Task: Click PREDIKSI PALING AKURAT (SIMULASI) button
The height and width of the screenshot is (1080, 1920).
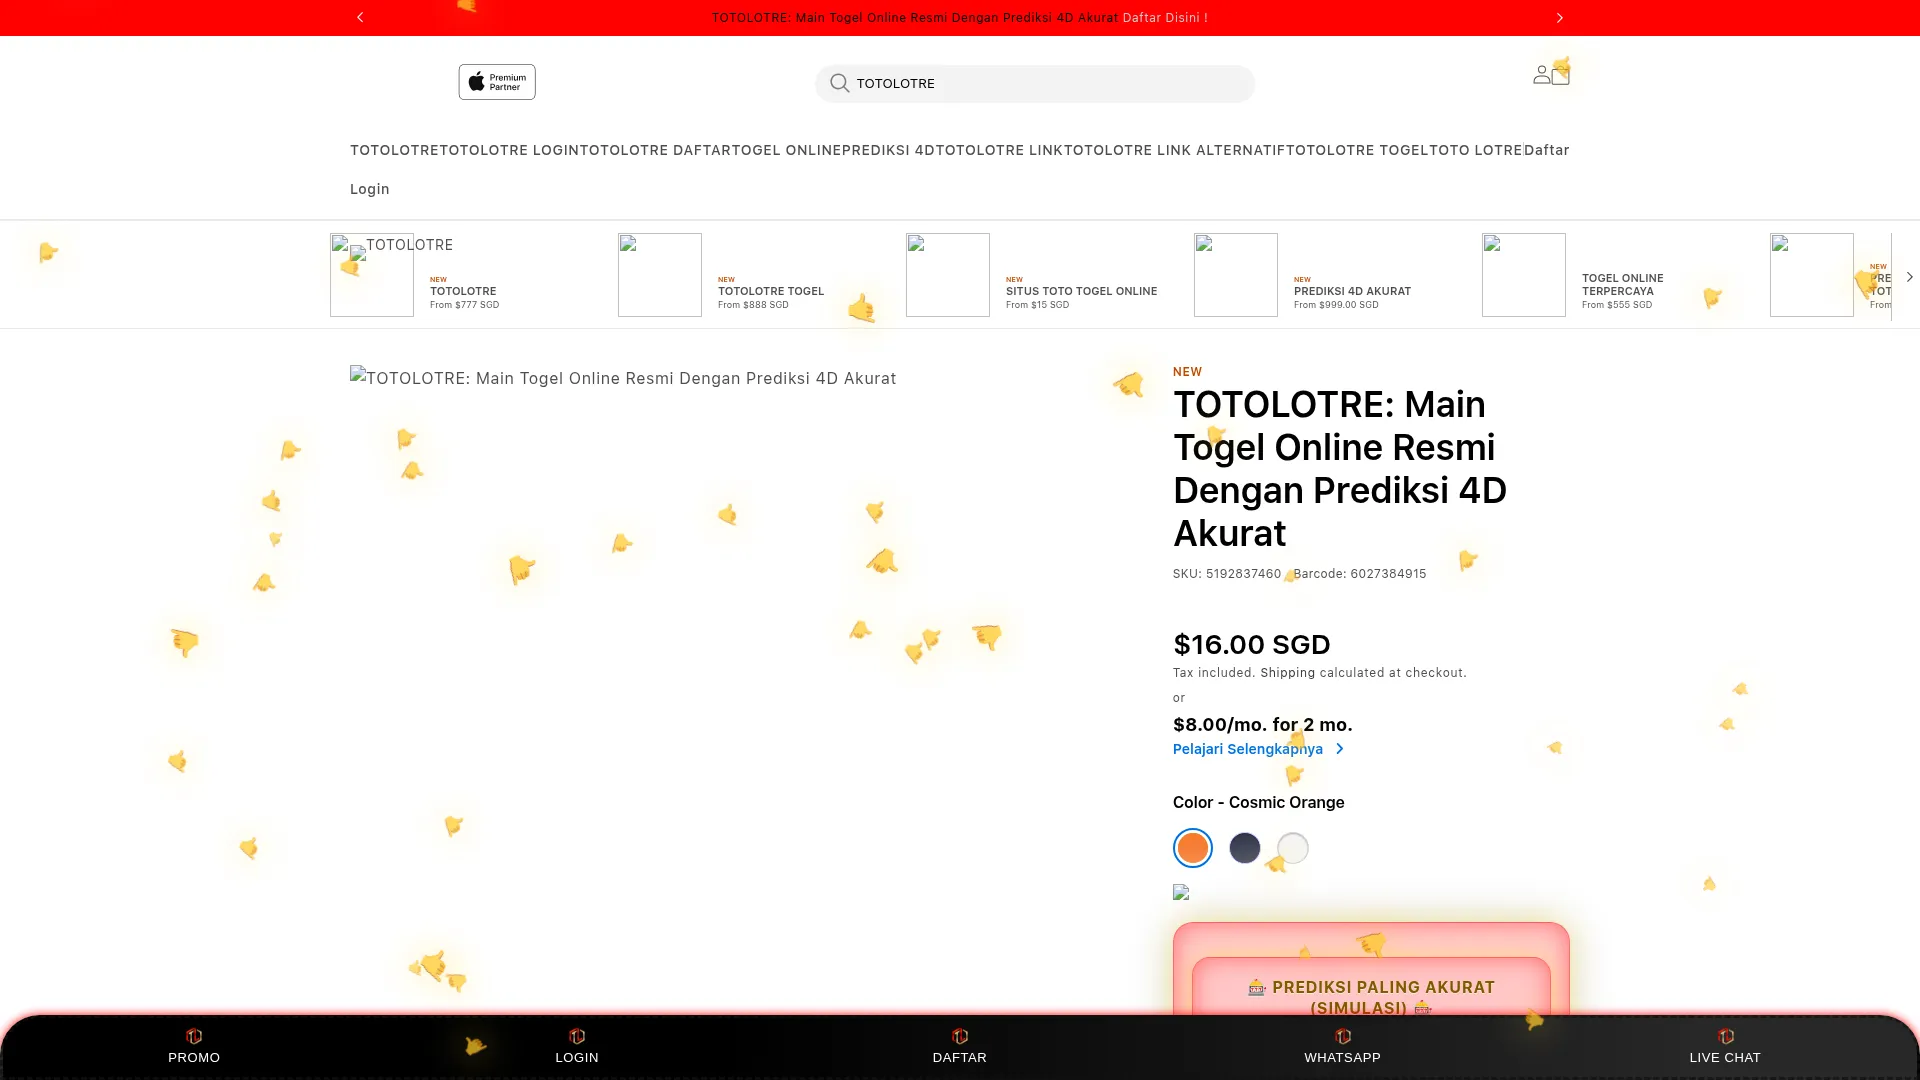Action: [x=1371, y=988]
